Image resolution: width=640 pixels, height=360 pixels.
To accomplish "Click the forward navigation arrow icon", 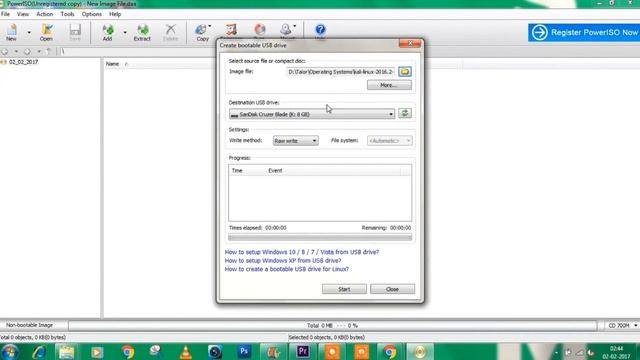I will (27, 52).
